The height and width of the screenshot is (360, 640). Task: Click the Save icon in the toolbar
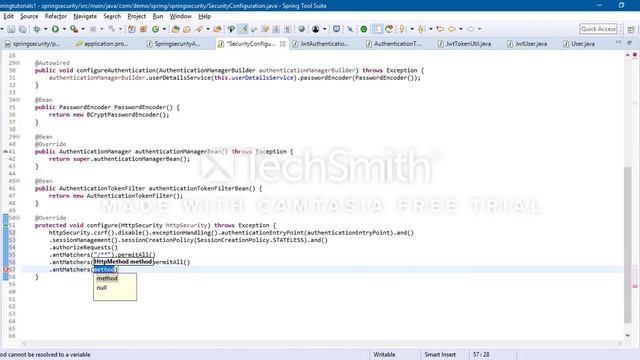(x=11, y=29)
